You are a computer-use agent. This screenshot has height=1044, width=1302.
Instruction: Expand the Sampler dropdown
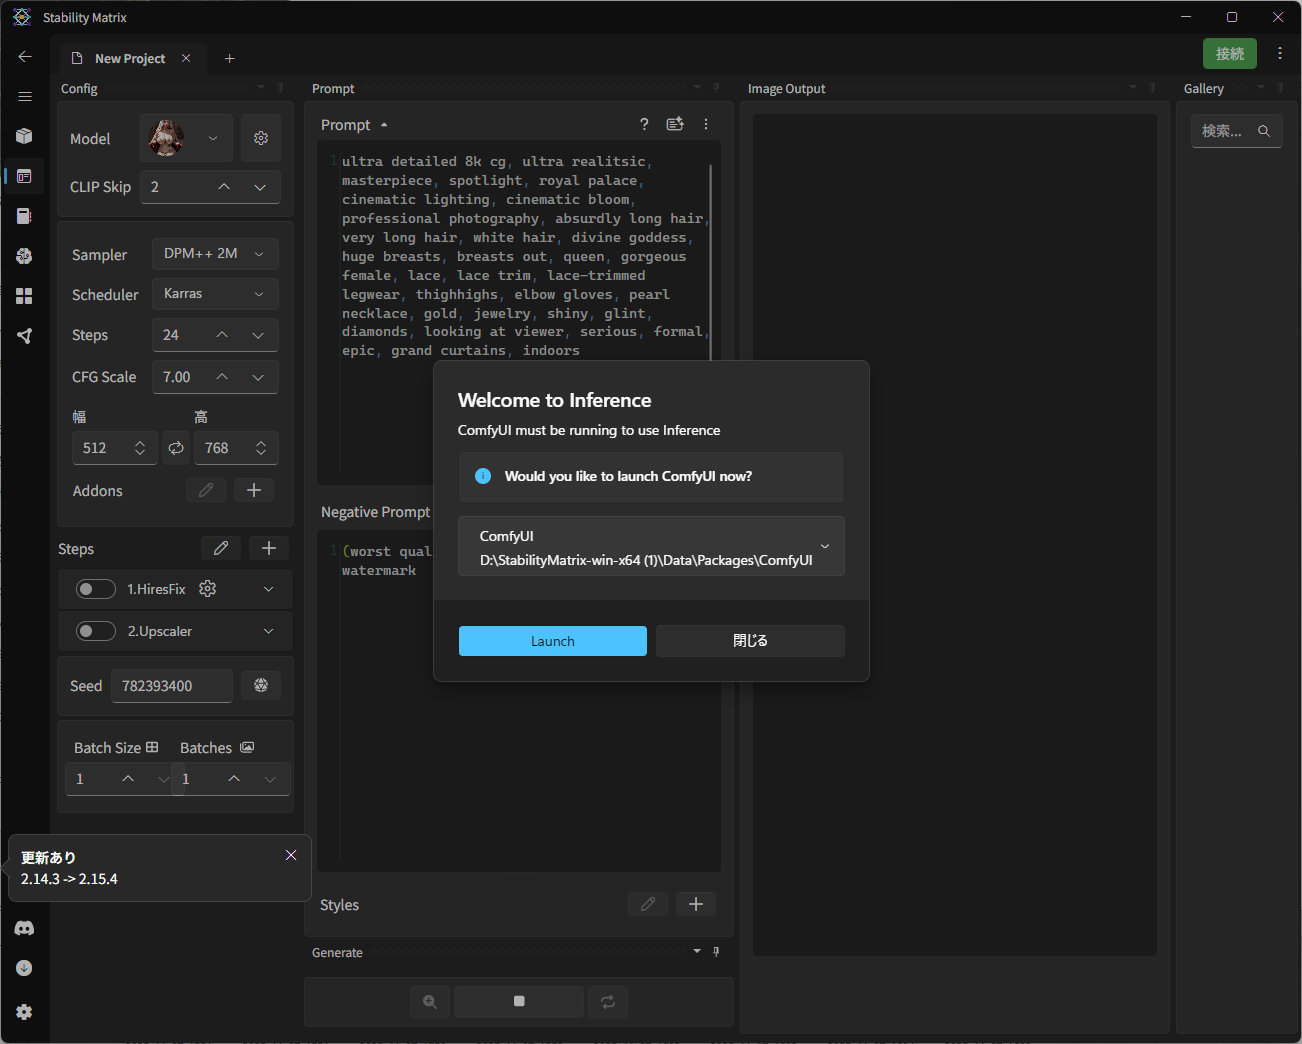[215, 254]
